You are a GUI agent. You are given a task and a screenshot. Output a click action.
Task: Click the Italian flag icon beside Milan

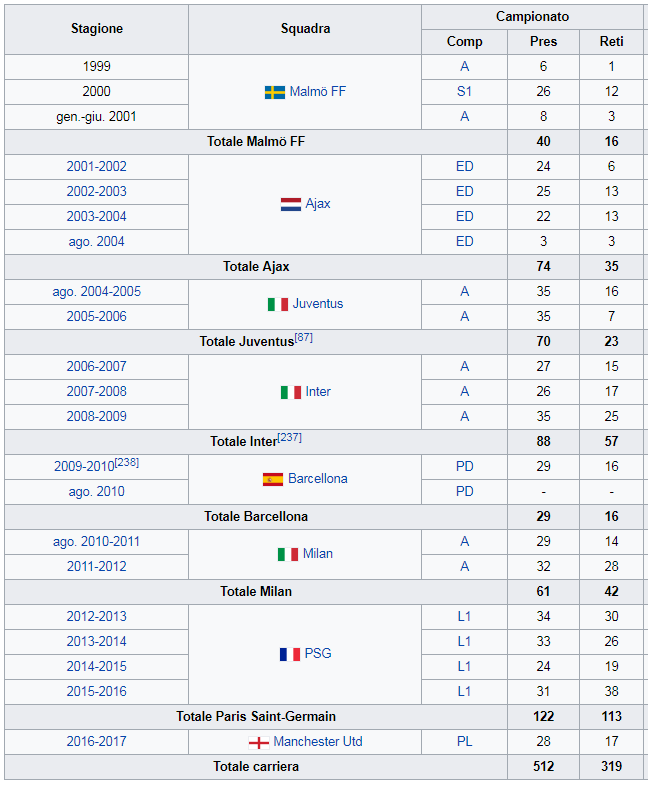287,554
